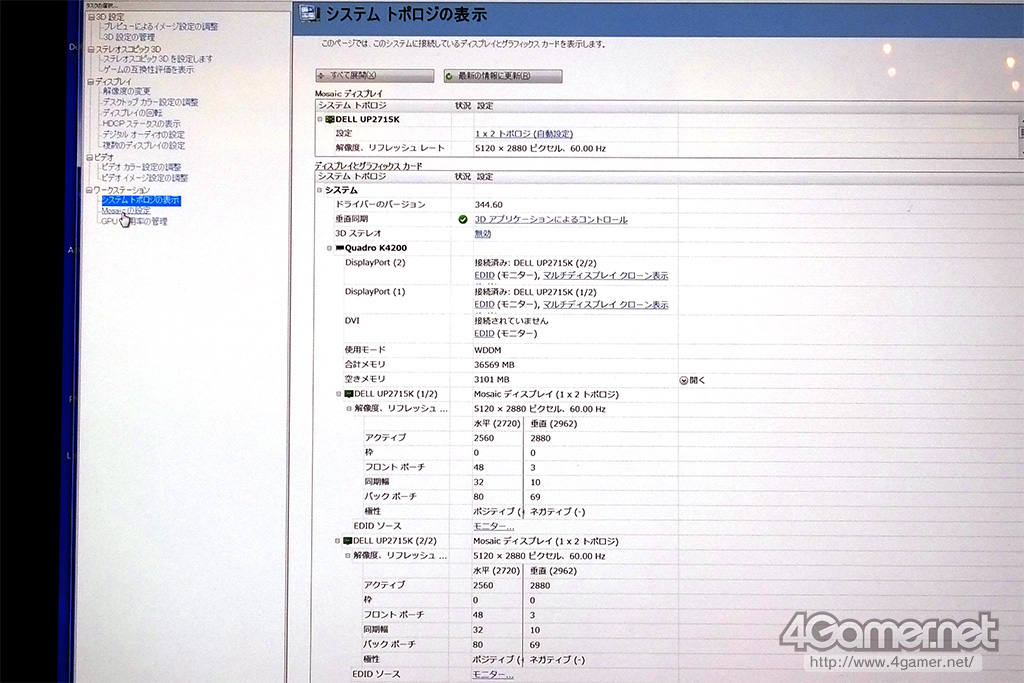Open デスクトップ カラー設定の調整 page
The height and width of the screenshot is (683, 1024).
click(150, 102)
